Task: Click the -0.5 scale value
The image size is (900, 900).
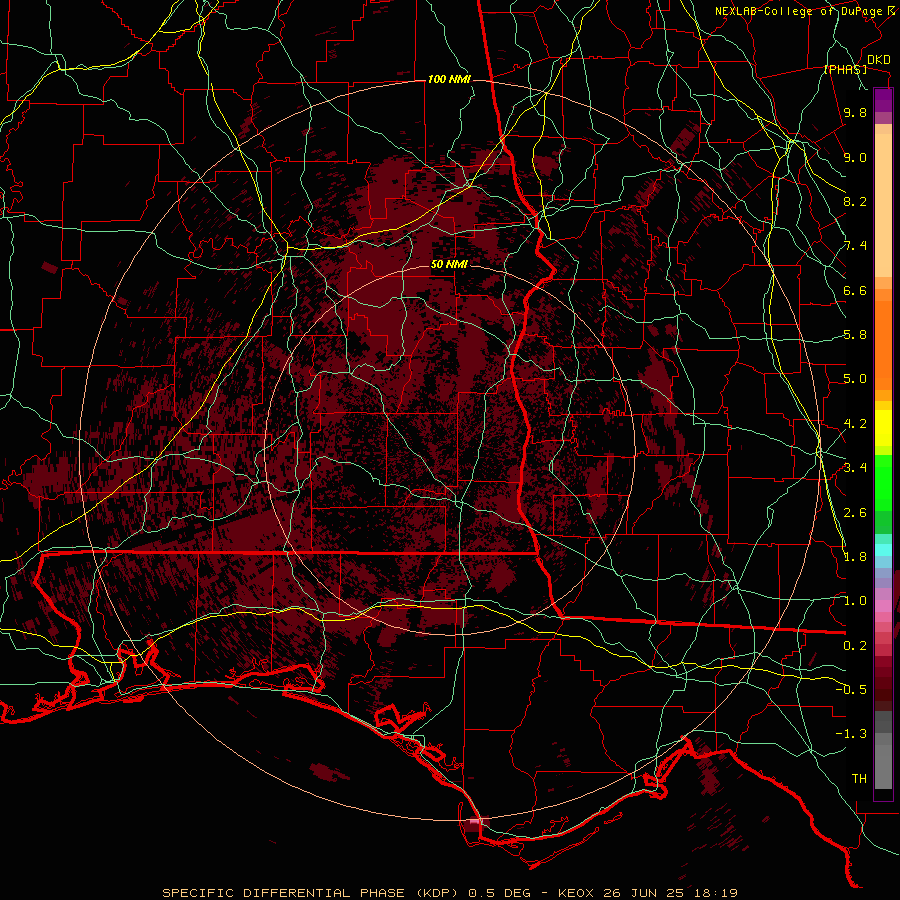Action: point(851,689)
